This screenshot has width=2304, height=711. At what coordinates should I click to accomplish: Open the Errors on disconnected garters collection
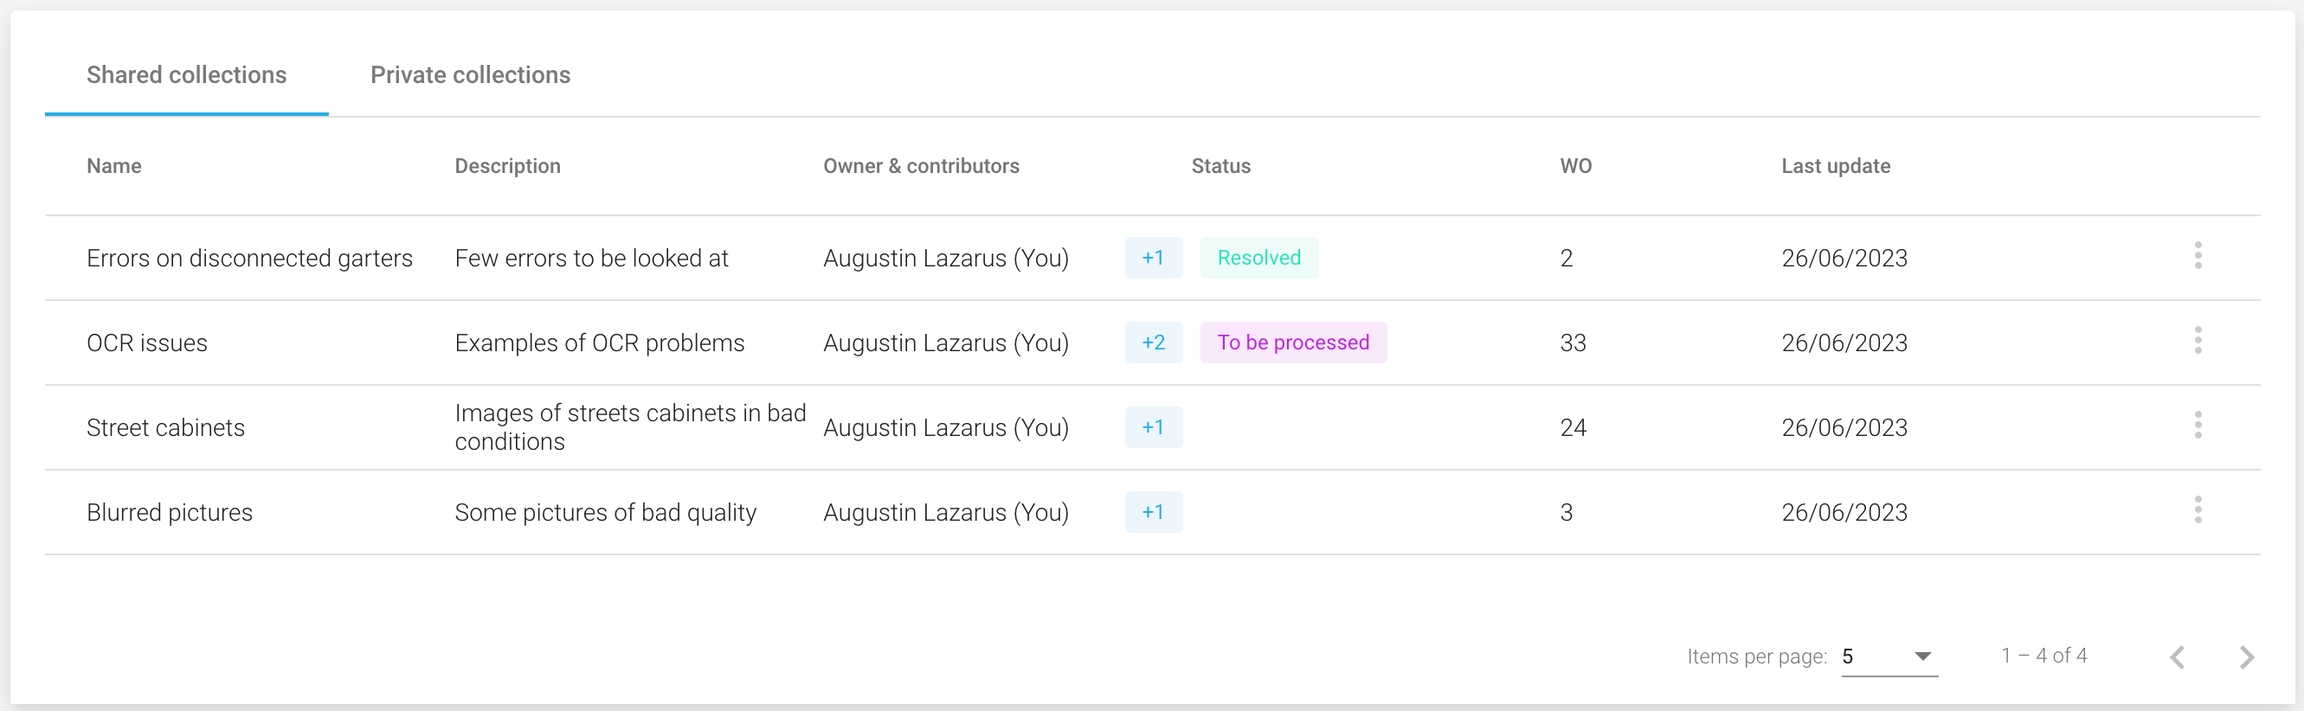(x=249, y=258)
